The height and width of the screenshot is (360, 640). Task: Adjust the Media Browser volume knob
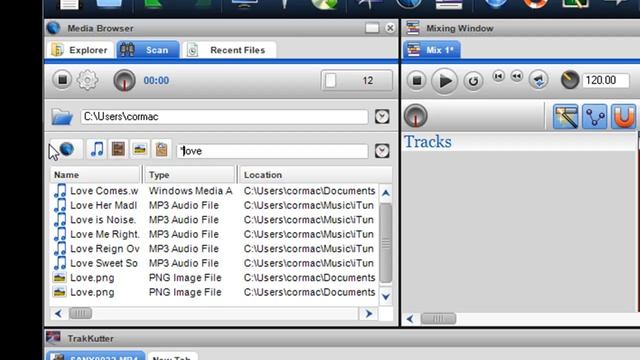click(x=124, y=80)
